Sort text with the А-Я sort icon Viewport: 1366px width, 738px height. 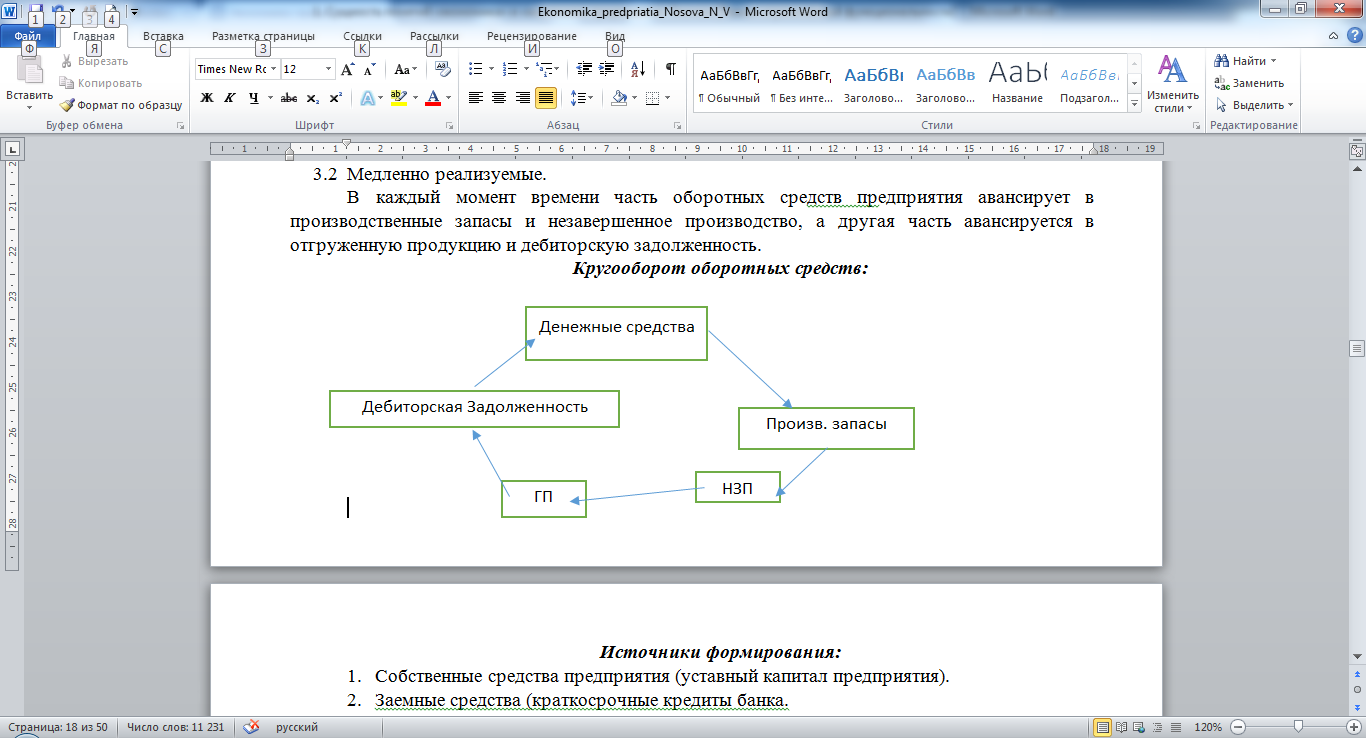[637, 69]
